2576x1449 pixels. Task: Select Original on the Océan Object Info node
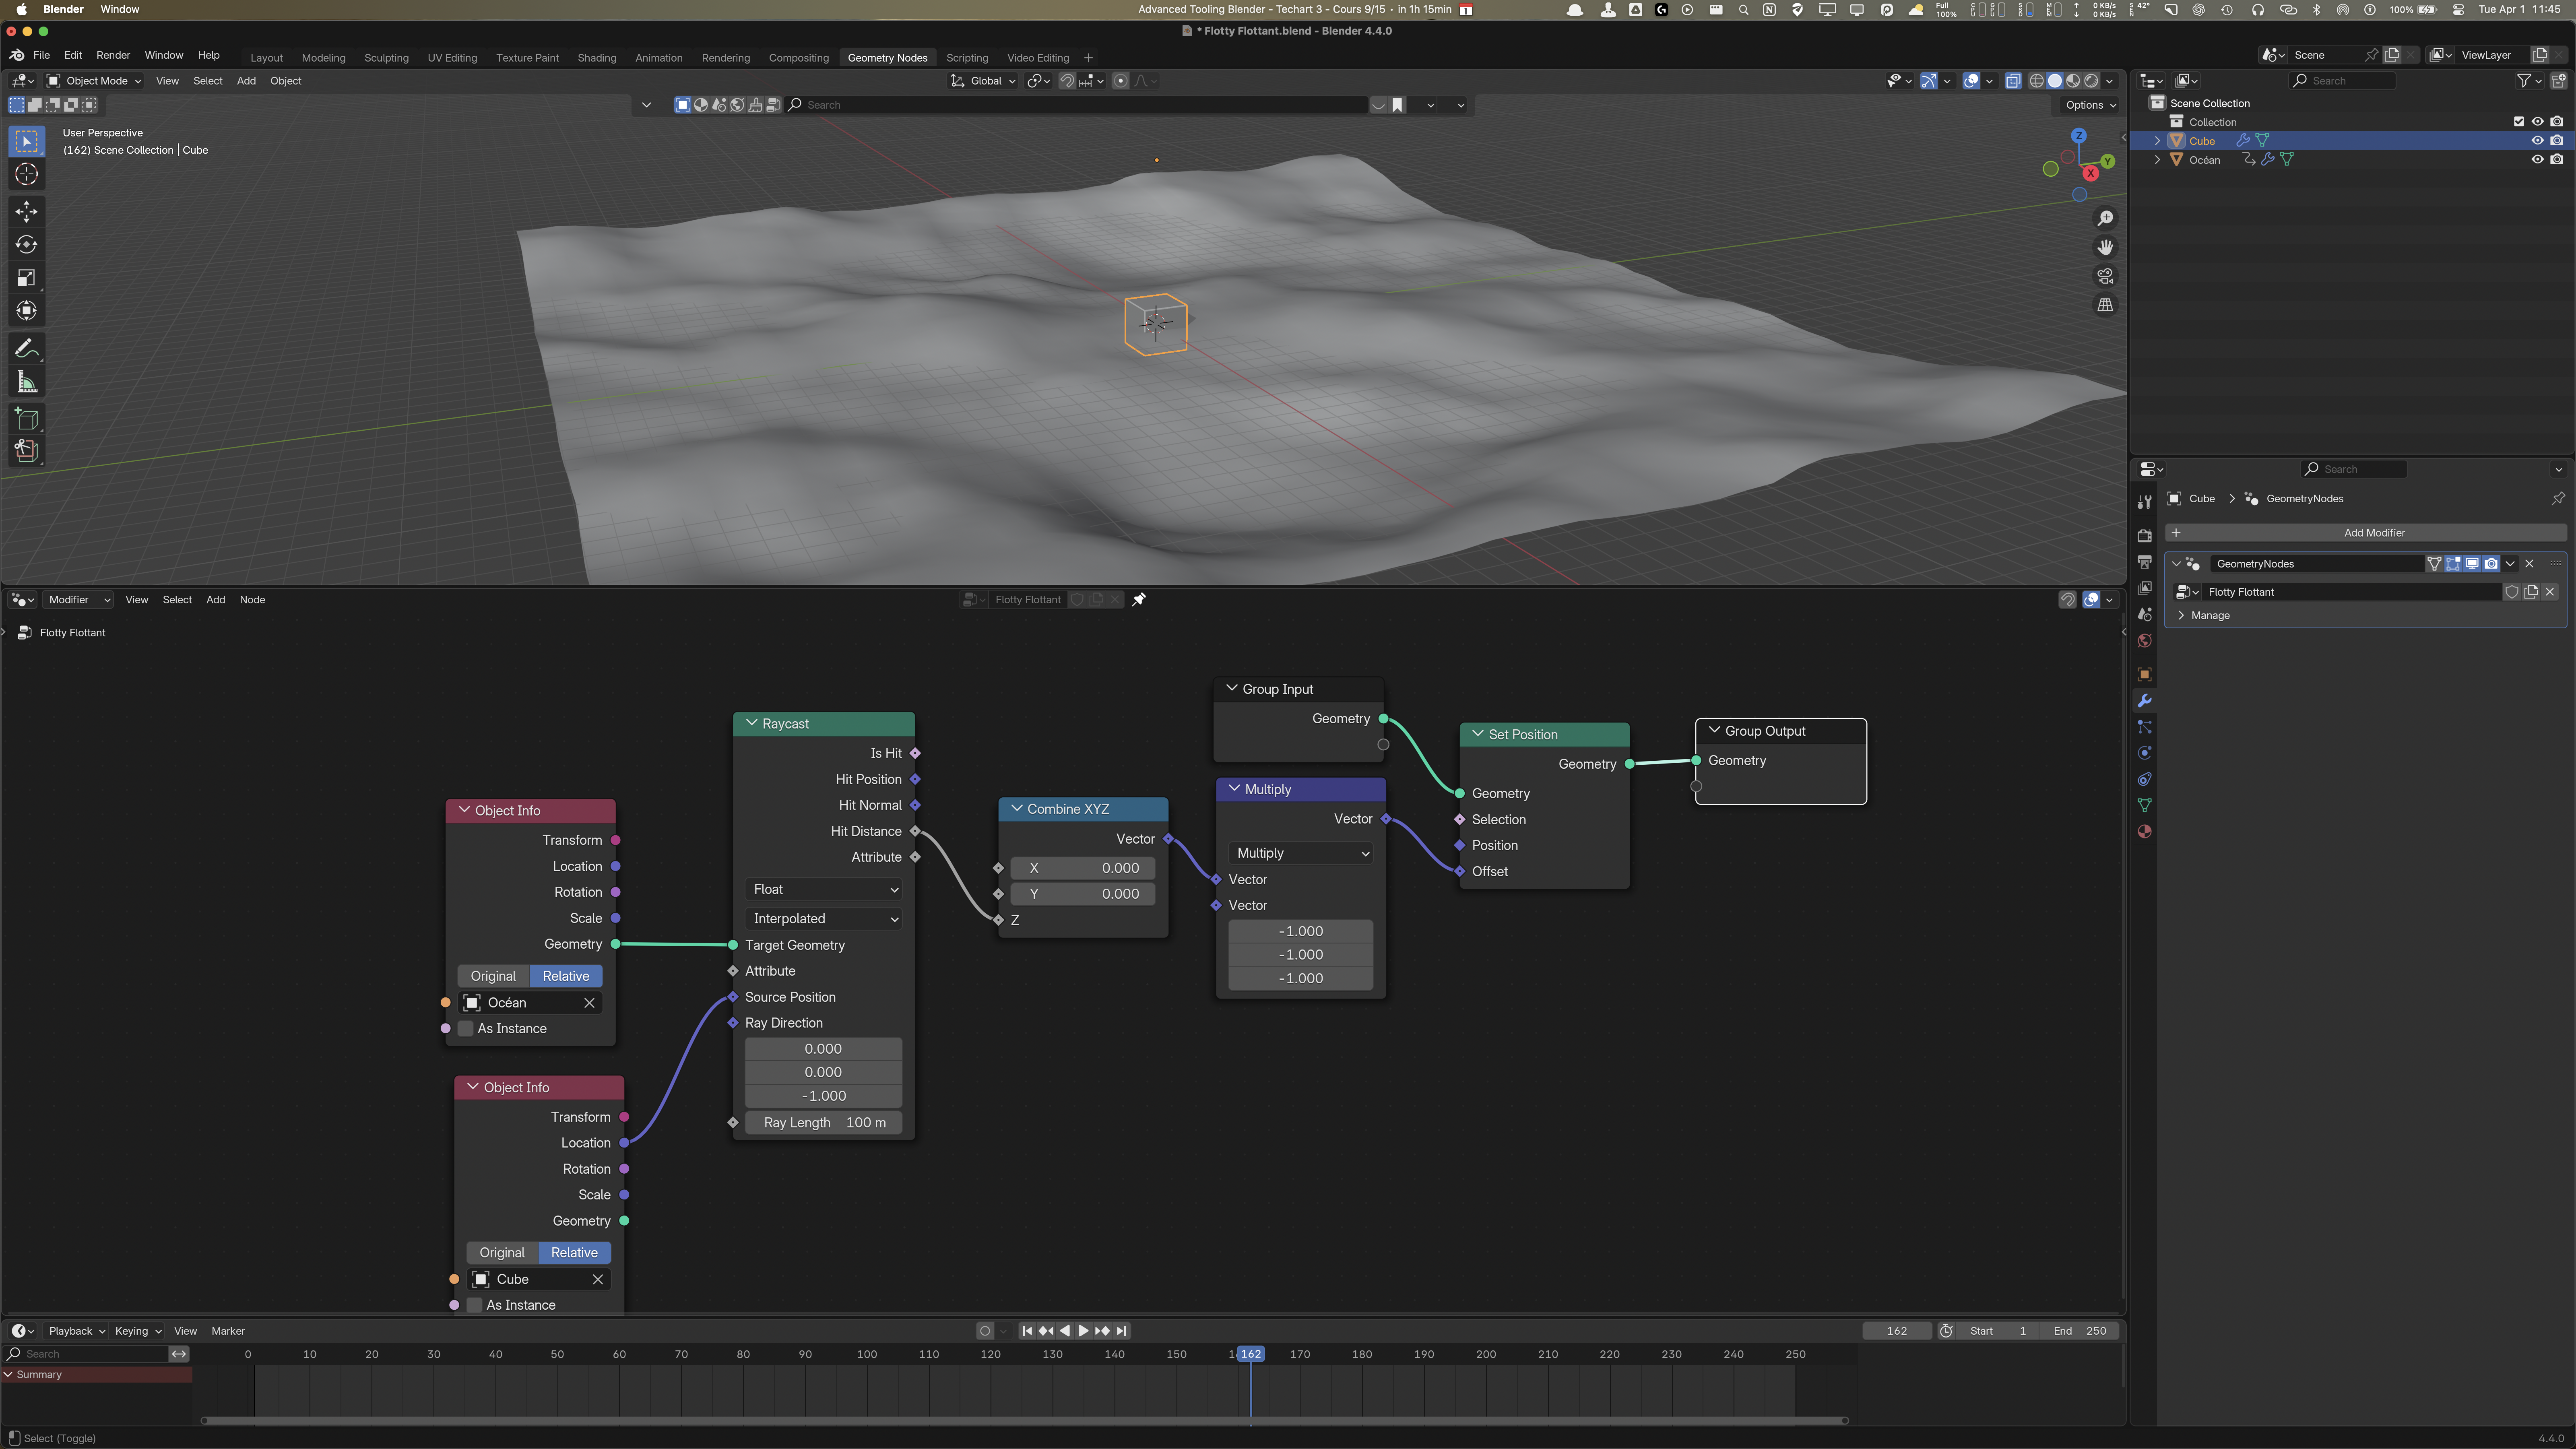click(493, 977)
